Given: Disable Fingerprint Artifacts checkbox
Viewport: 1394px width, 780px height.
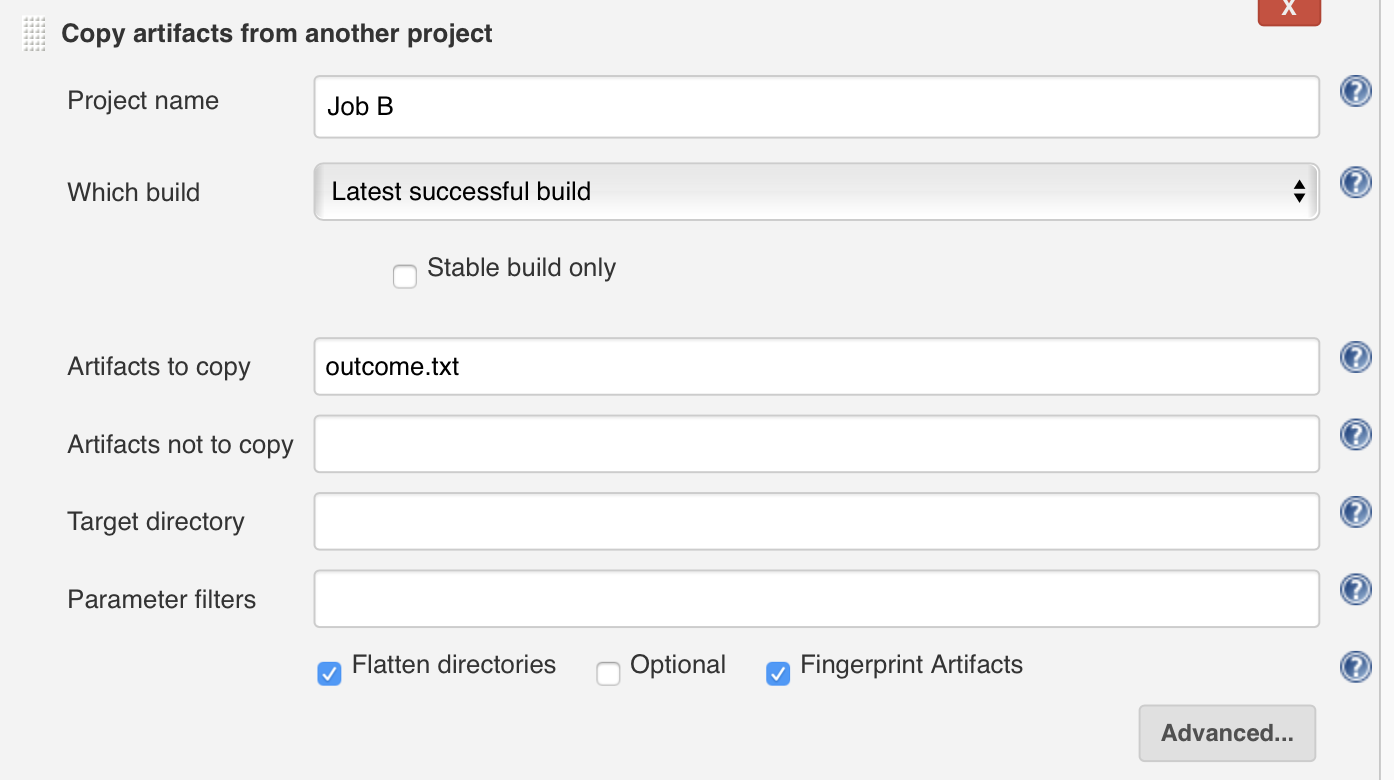Looking at the screenshot, I should [x=778, y=674].
